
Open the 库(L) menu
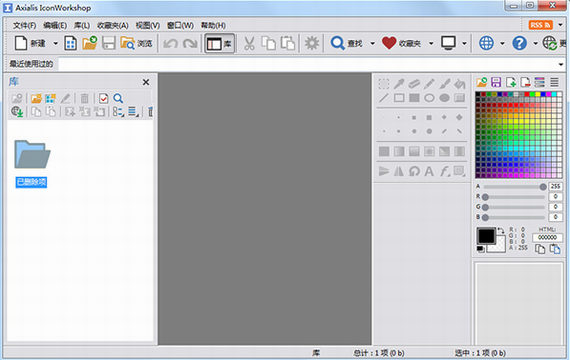tap(82, 25)
